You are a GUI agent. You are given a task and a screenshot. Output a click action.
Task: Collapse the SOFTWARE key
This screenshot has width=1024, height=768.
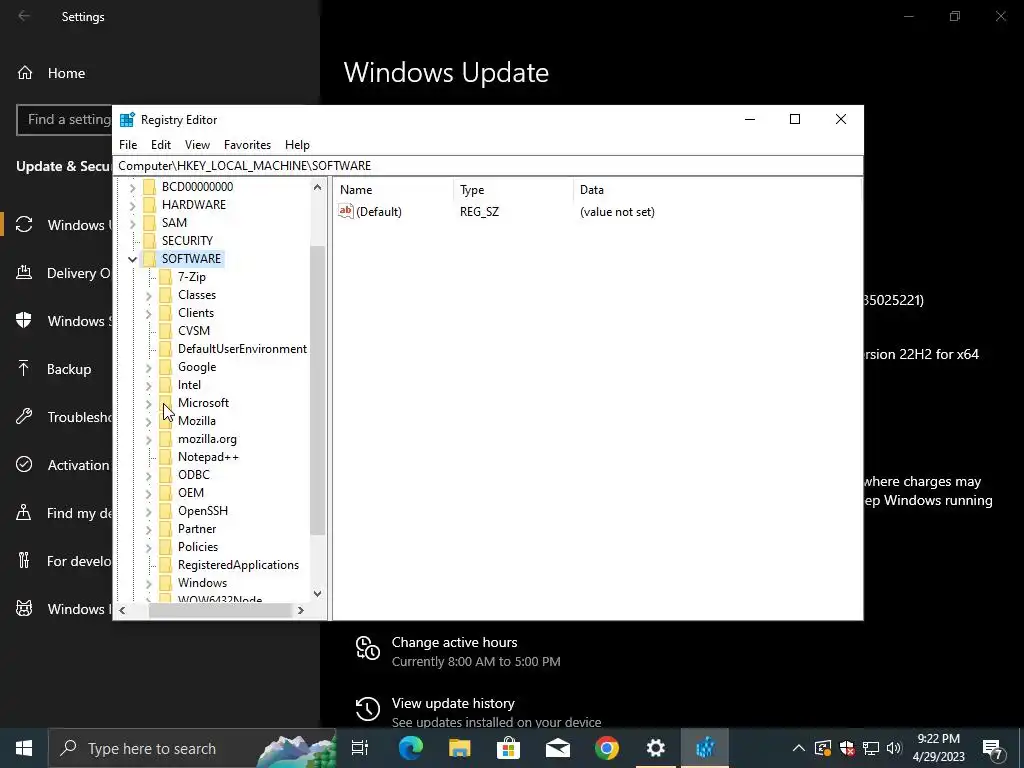tap(133, 259)
